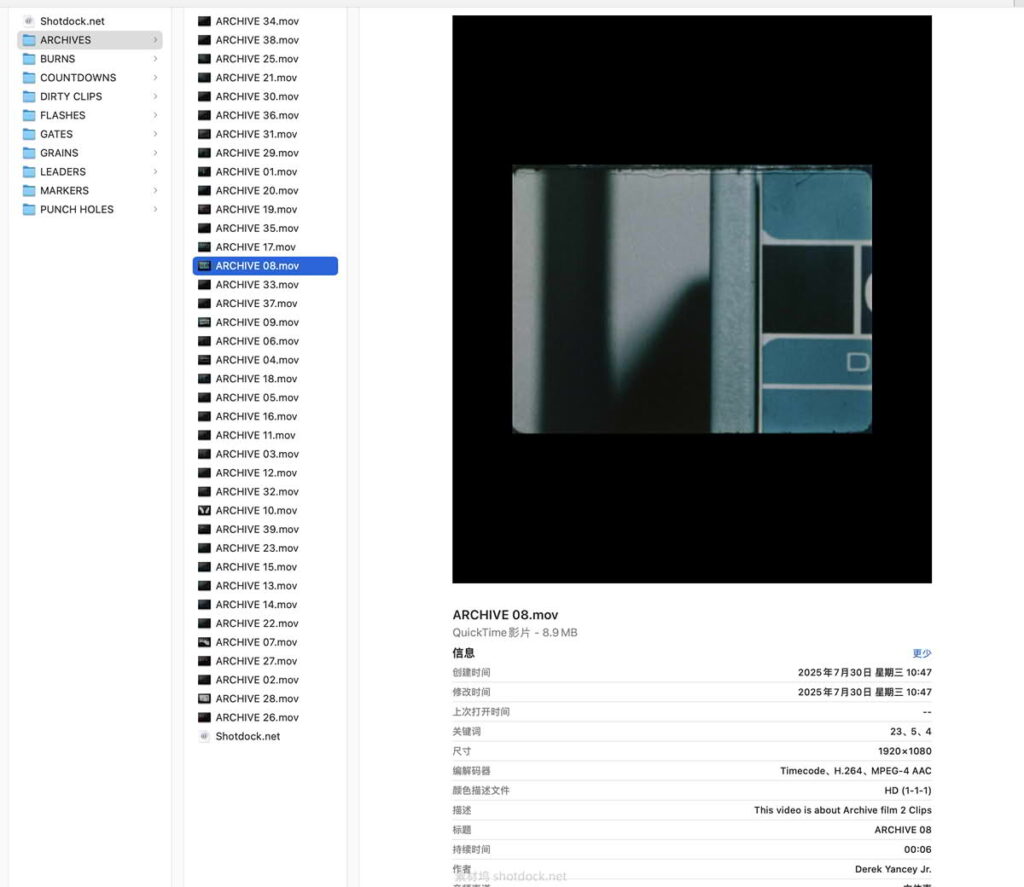Click the BURNS folder icon
This screenshot has width=1024, height=887.
click(x=29, y=59)
